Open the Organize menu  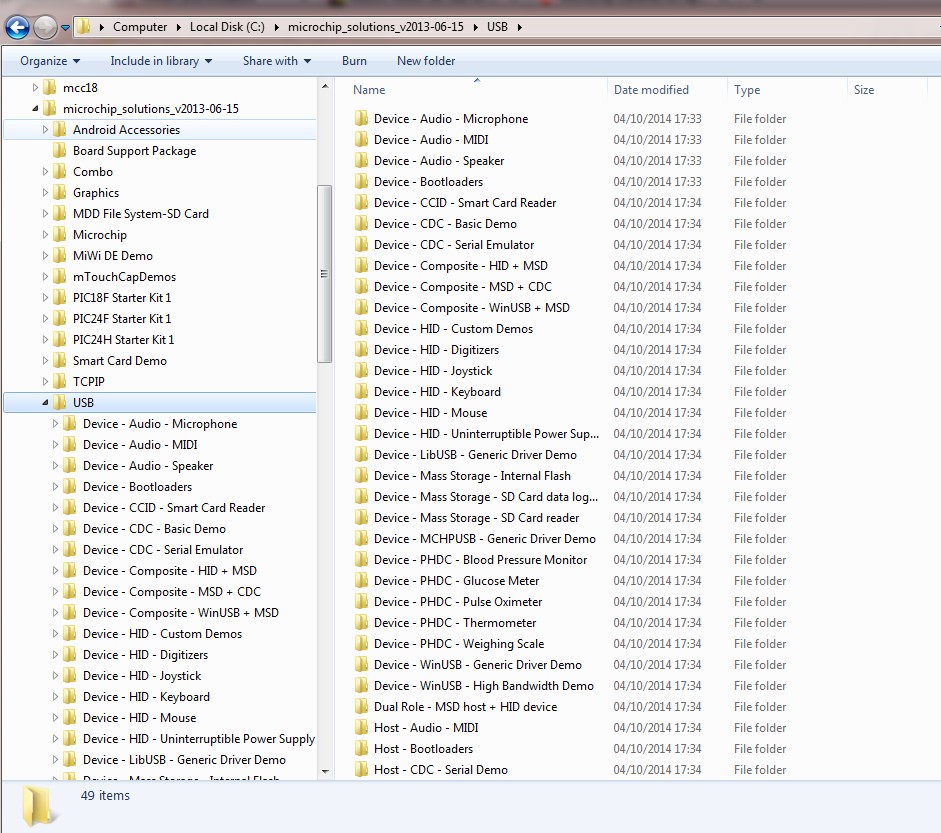[x=50, y=61]
